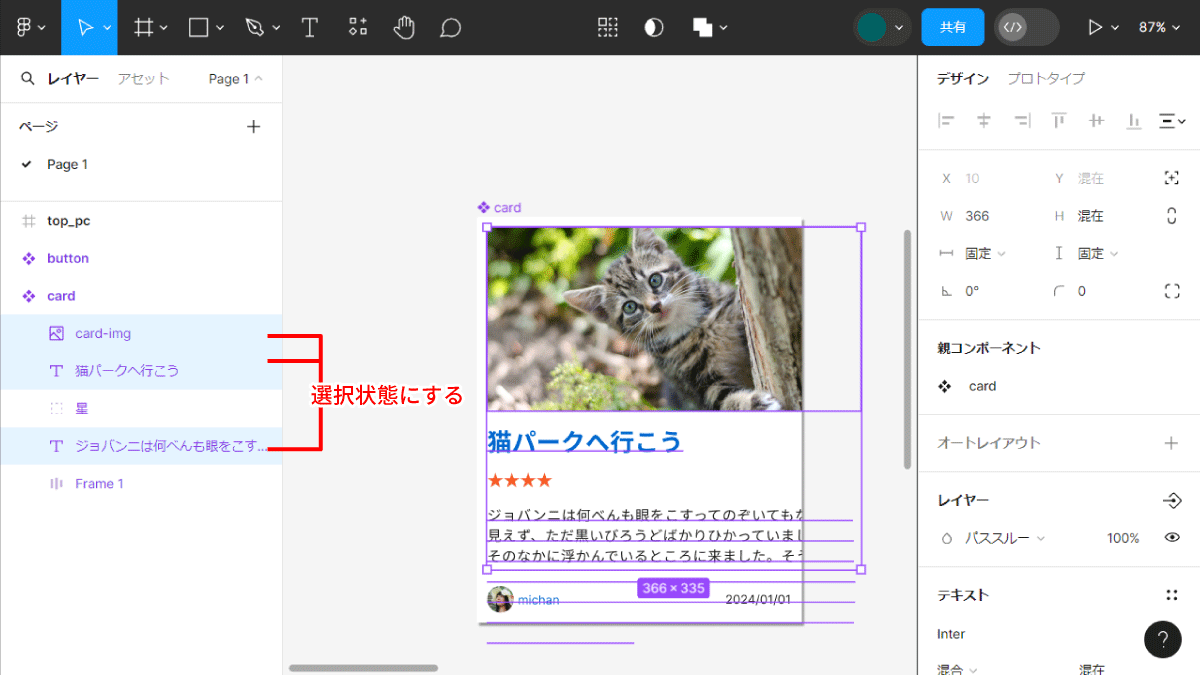1200x675 pixels.
Task: Open the Resources tool
Action: point(357,27)
